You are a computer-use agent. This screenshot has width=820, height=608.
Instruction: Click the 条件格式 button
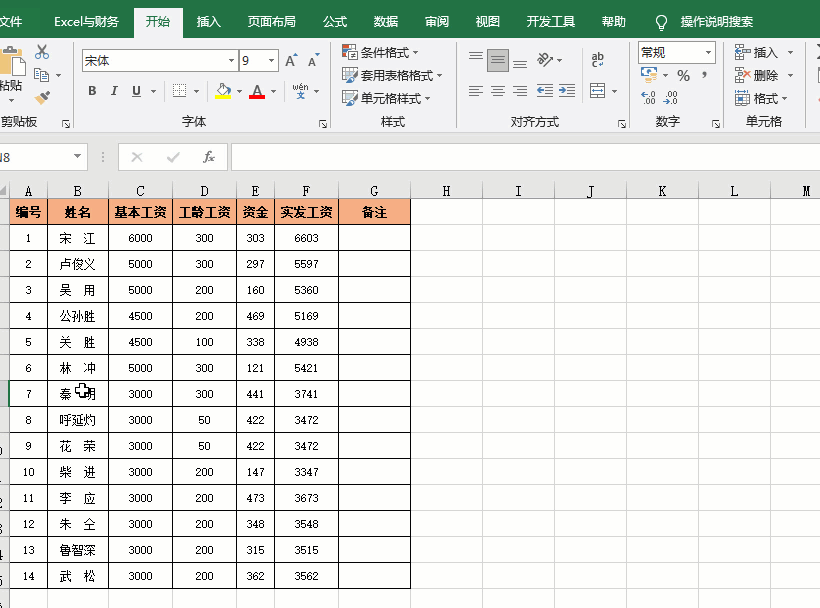(x=381, y=52)
